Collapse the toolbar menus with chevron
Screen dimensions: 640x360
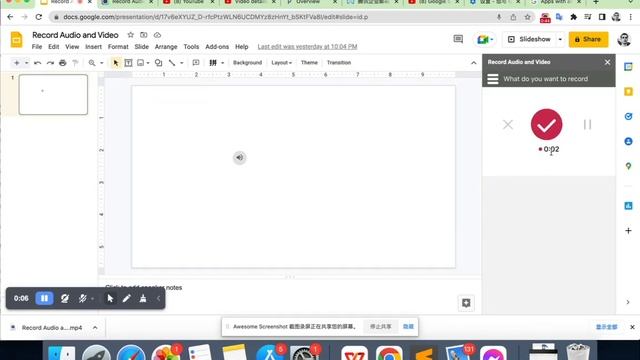tap(473, 63)
